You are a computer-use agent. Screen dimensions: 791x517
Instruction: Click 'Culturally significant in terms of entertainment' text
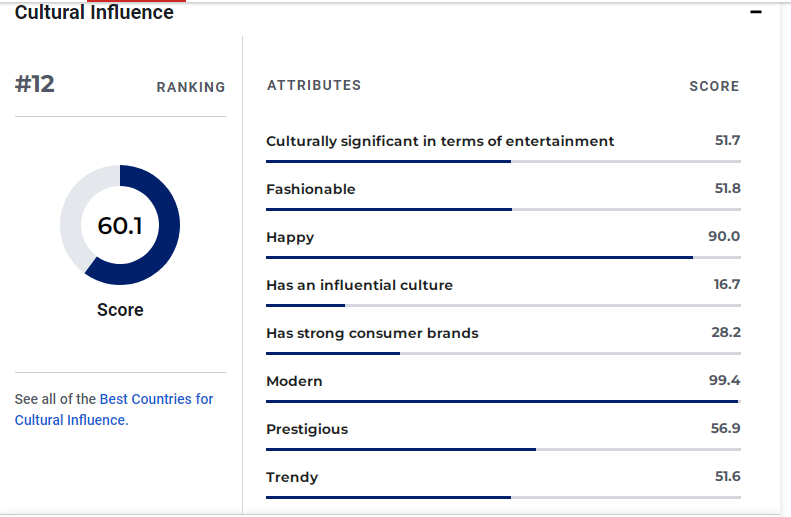[x=440, y=141]
